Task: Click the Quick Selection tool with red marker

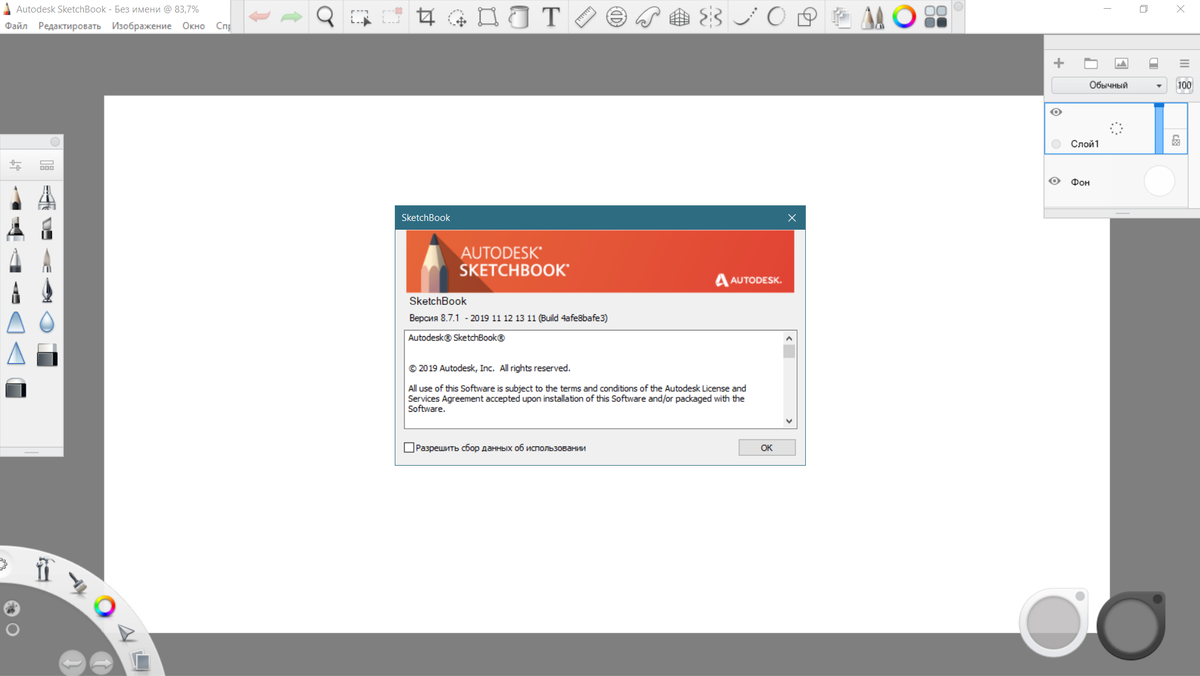Action: tap(393, 17)
